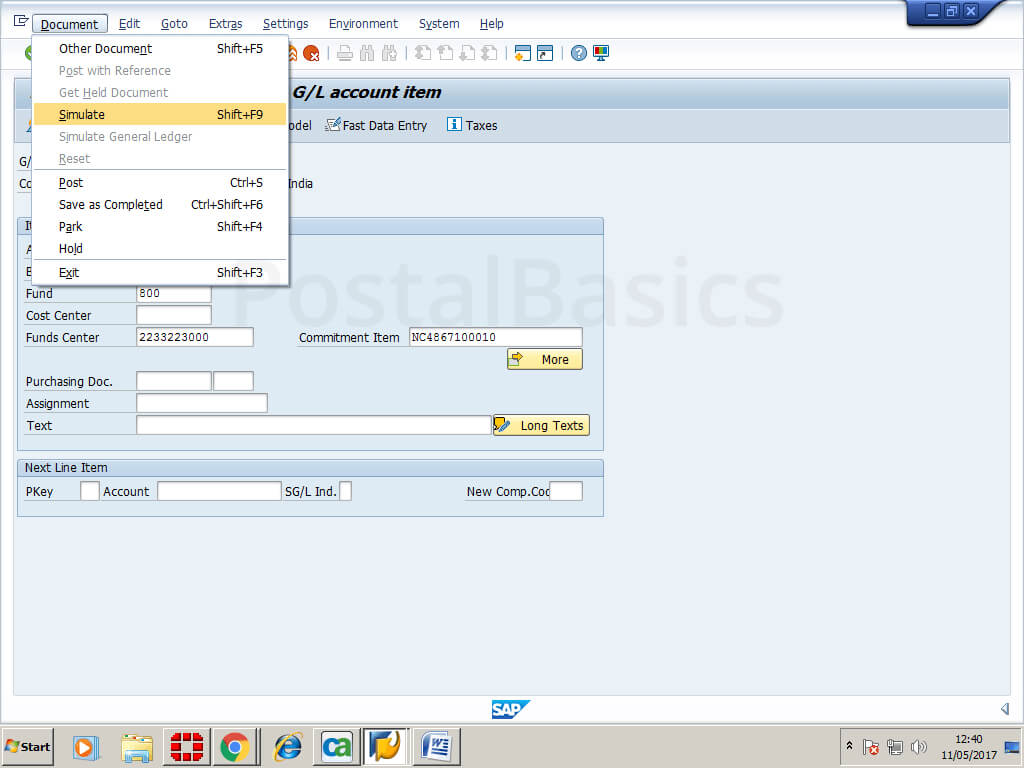Click the red Cancel icon in toolbar
Screen dimensions: 1024x768
[312, 53]
